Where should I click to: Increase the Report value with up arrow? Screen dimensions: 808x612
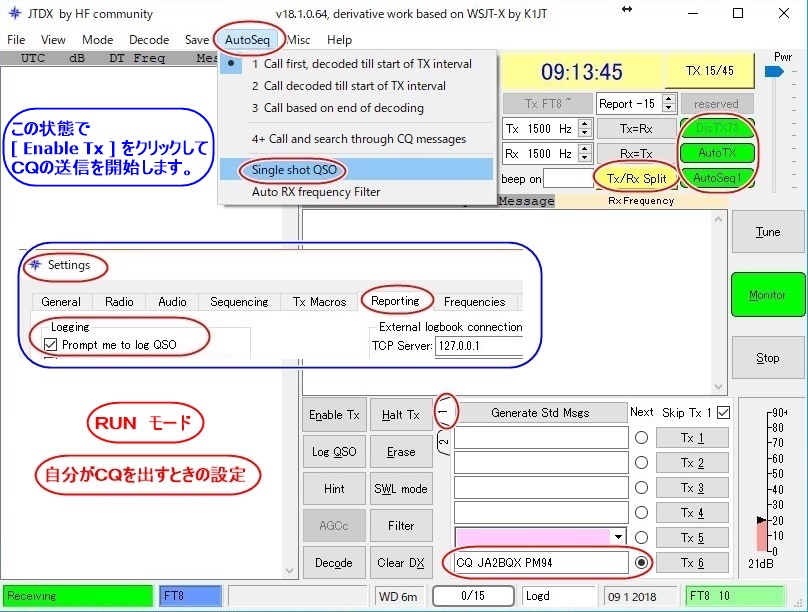[668, 98]
